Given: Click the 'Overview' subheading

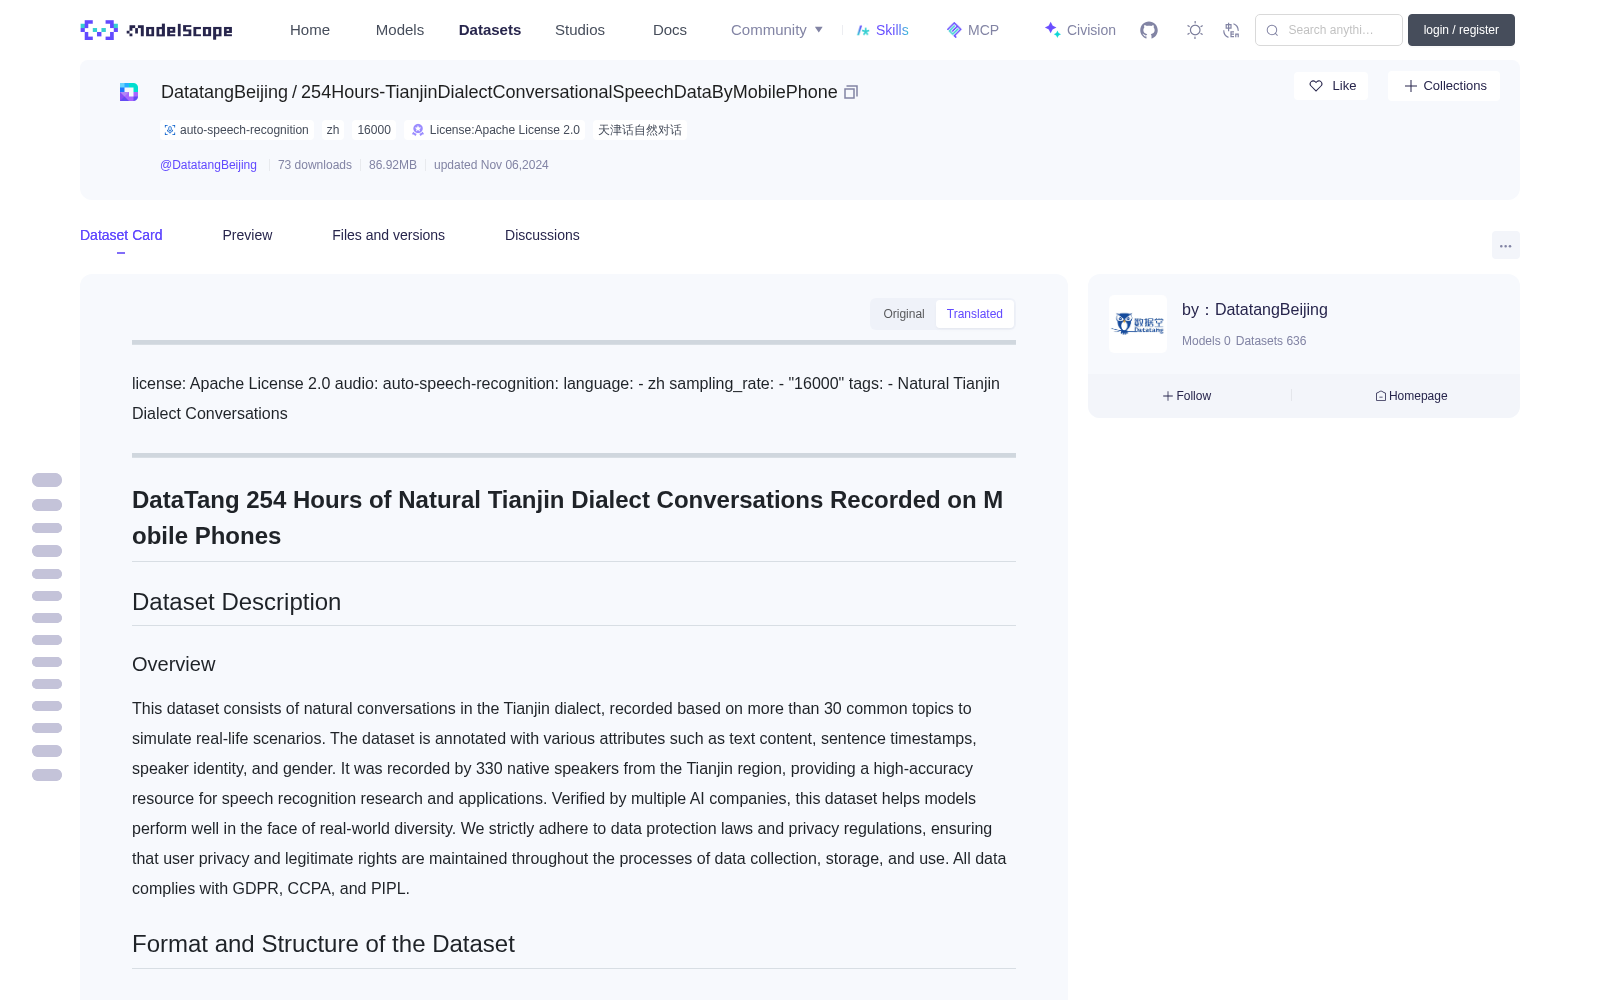Looking at the screenshot, I should 174,664.
